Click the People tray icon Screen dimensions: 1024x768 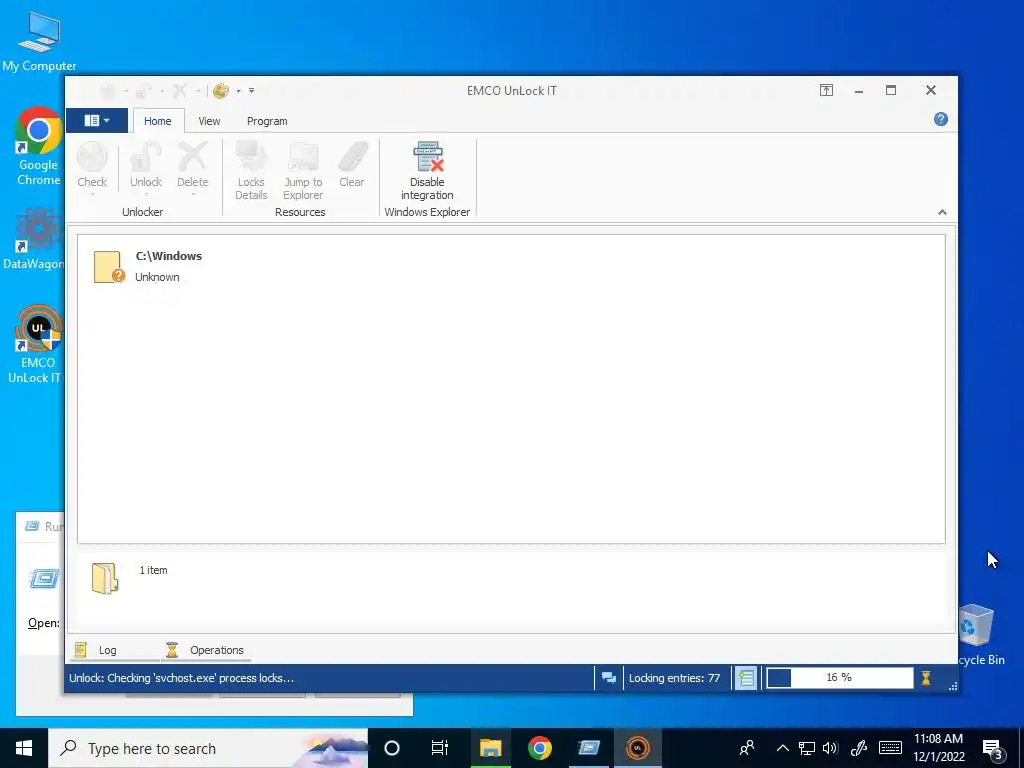pyautogui.click(x=747, y=748)
